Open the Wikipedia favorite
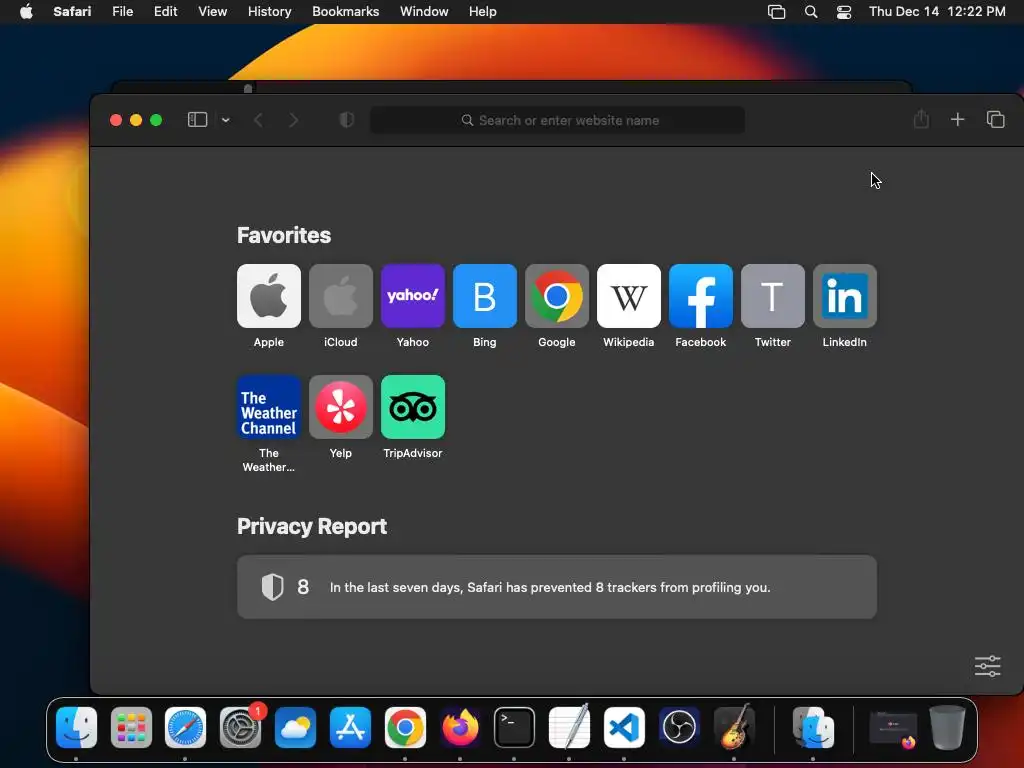The image size is (1024, 768). tap(629, 296)
